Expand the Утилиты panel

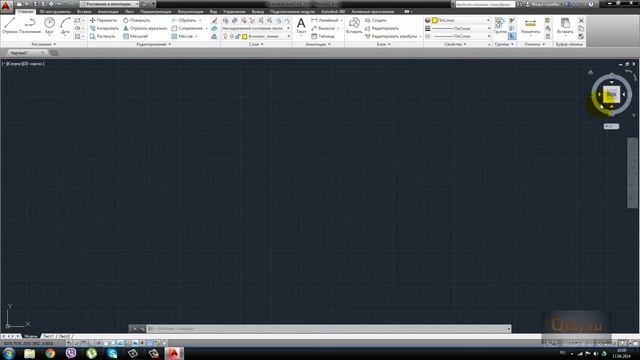[x=535, y=44]
